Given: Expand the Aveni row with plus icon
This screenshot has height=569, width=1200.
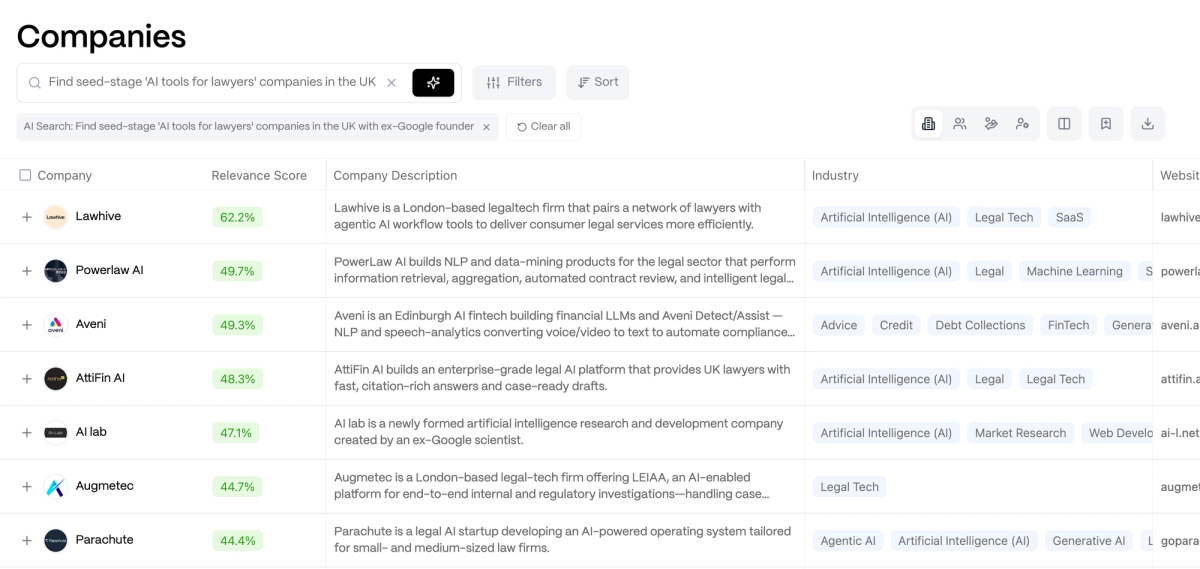Looking at the screenshot, I should tap(27, 325).
